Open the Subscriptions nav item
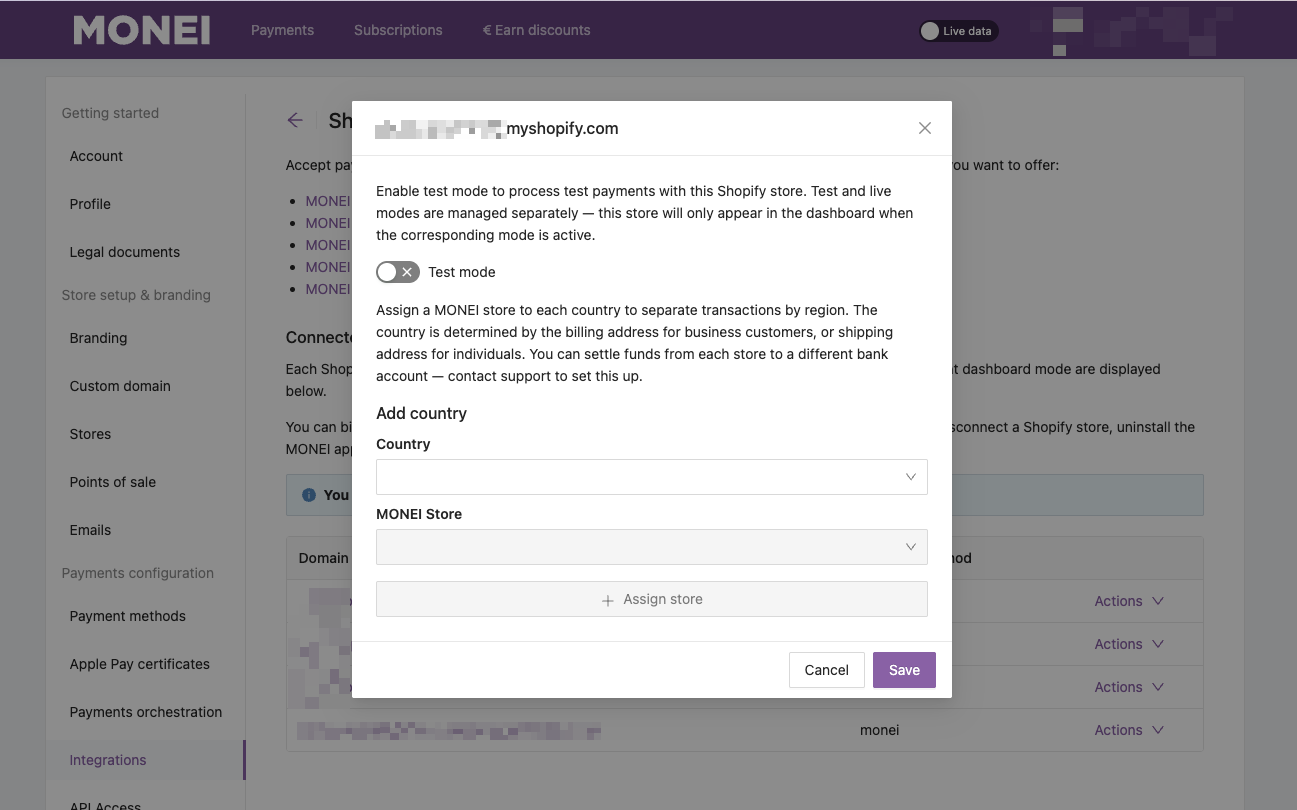The height and width of the screenshot is (810, 1297). tap(398, 30)
